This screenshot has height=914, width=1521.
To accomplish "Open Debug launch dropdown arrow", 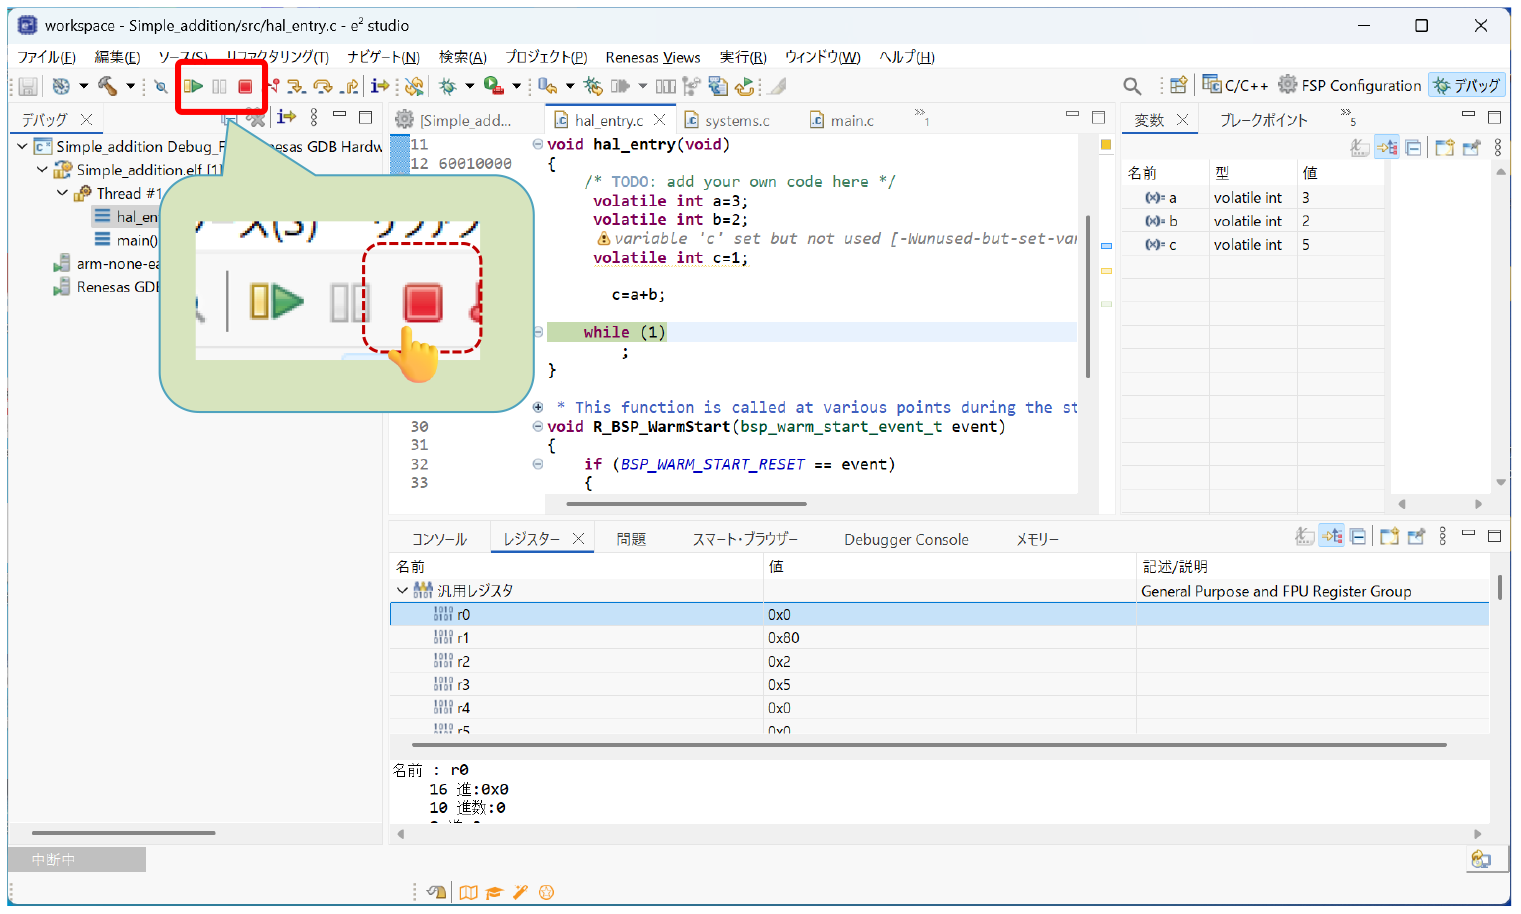I will coord(469,87).
